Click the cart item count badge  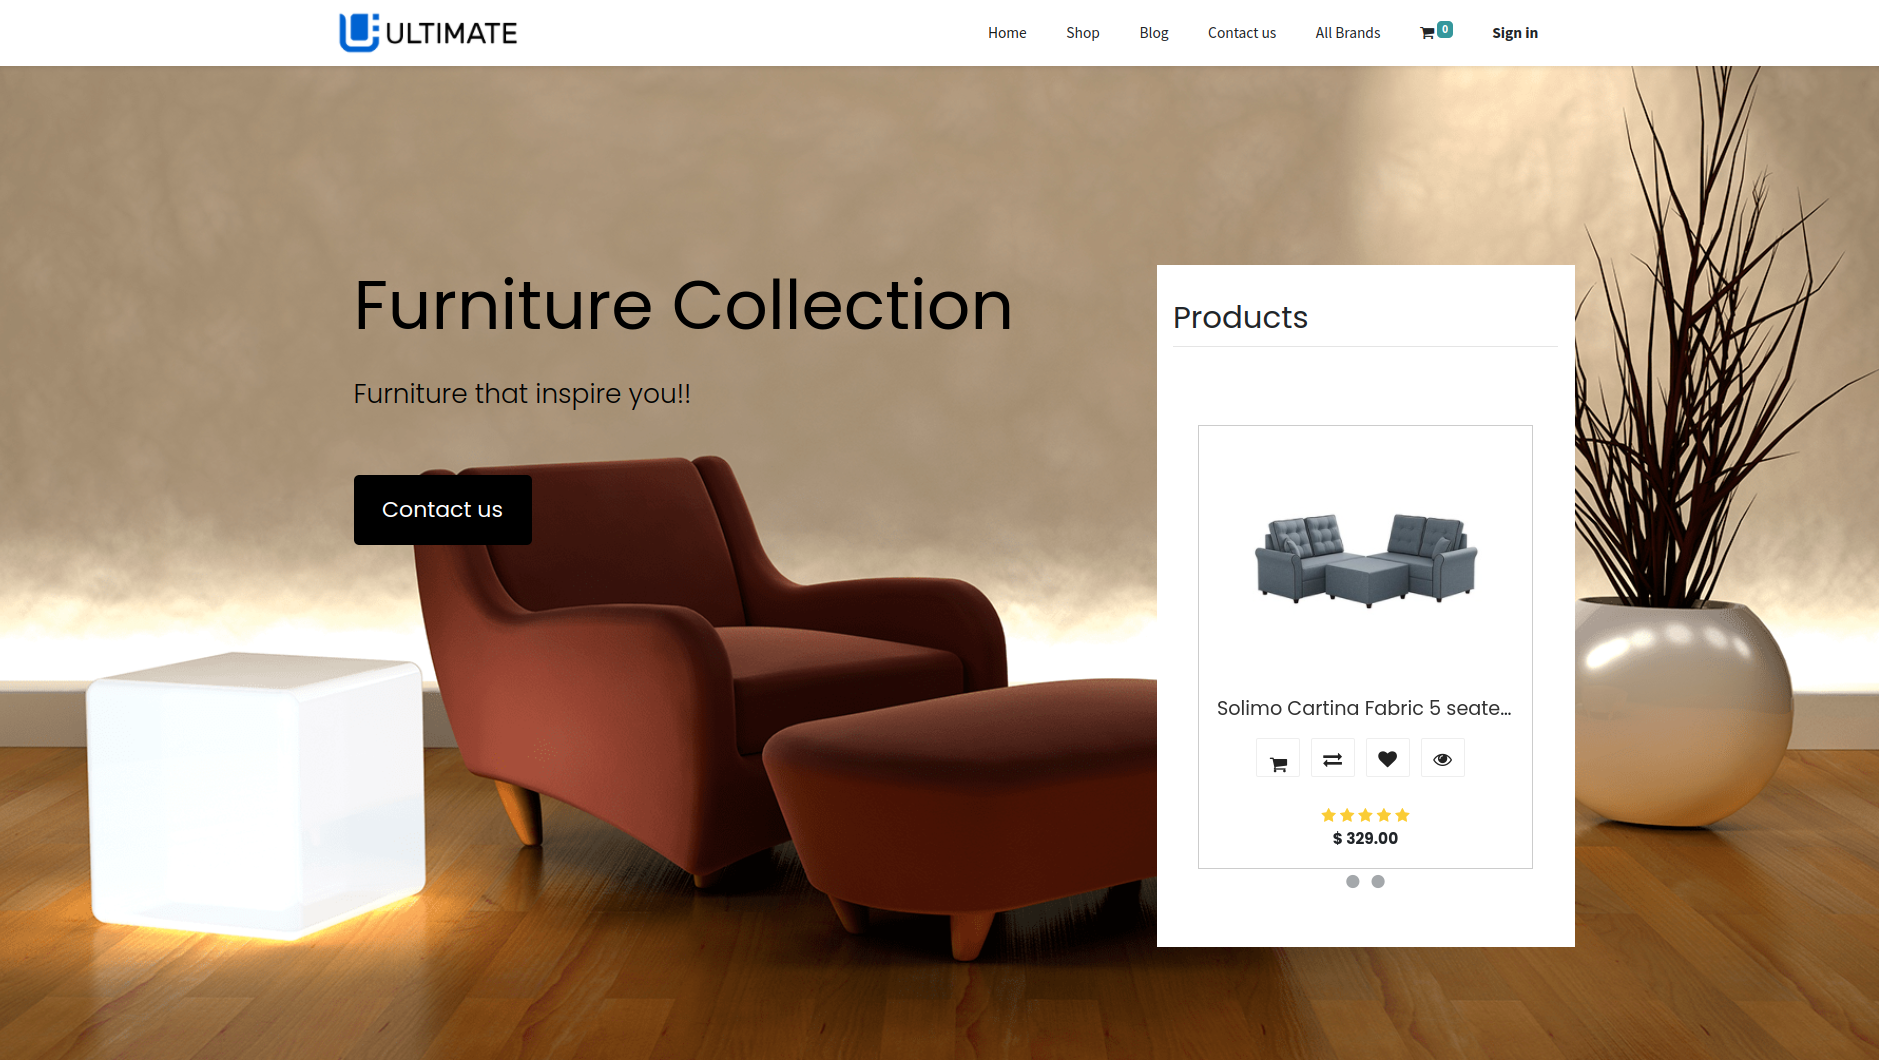pos(1445,29)
